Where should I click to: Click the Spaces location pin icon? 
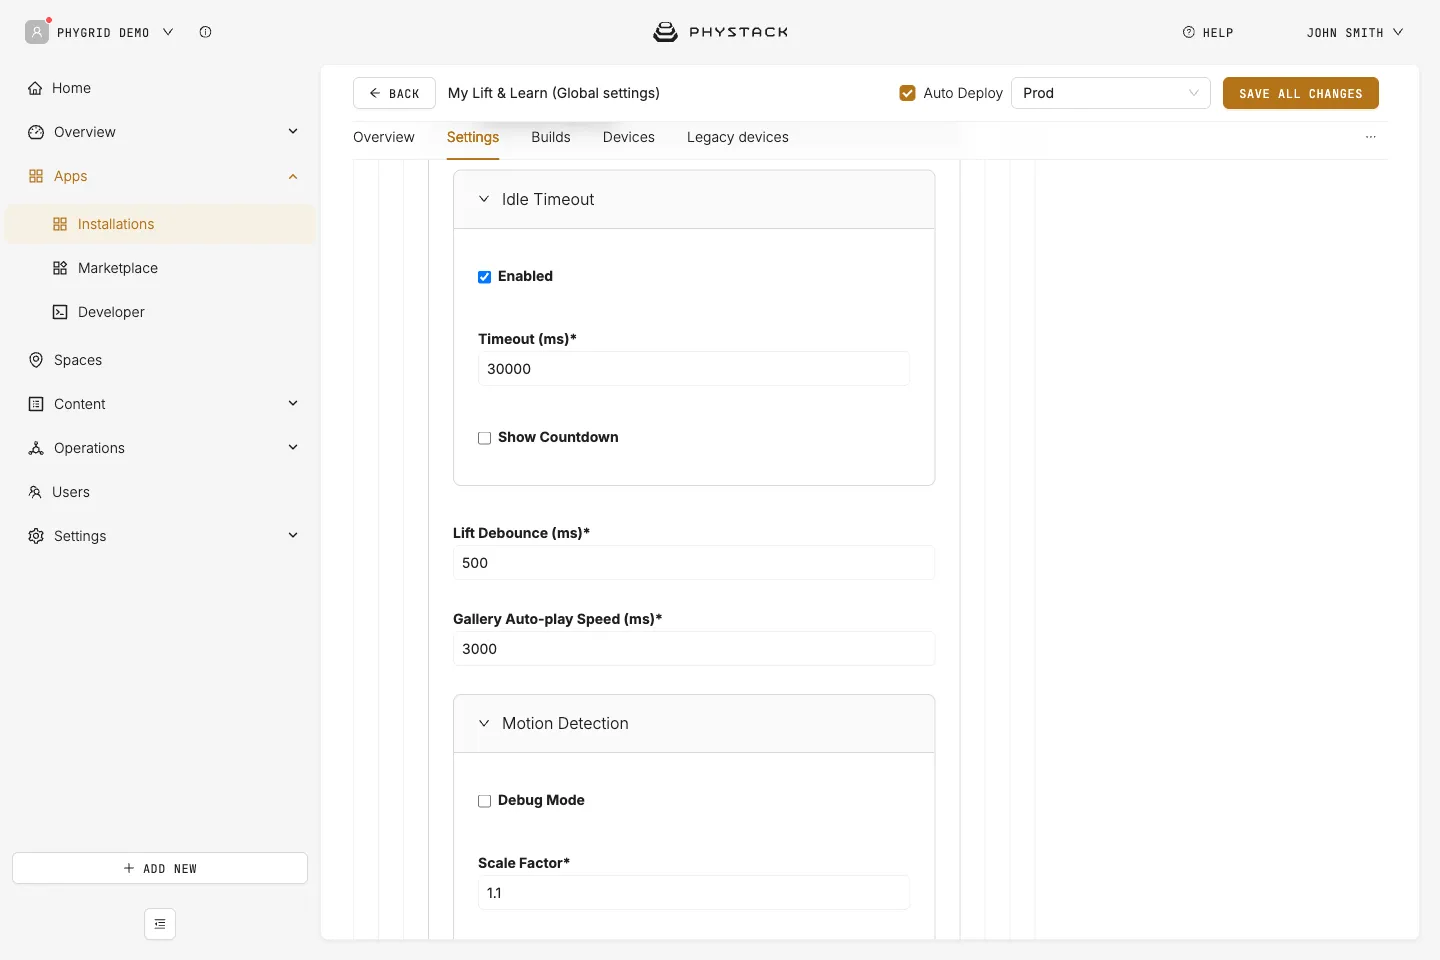[36, 360]
